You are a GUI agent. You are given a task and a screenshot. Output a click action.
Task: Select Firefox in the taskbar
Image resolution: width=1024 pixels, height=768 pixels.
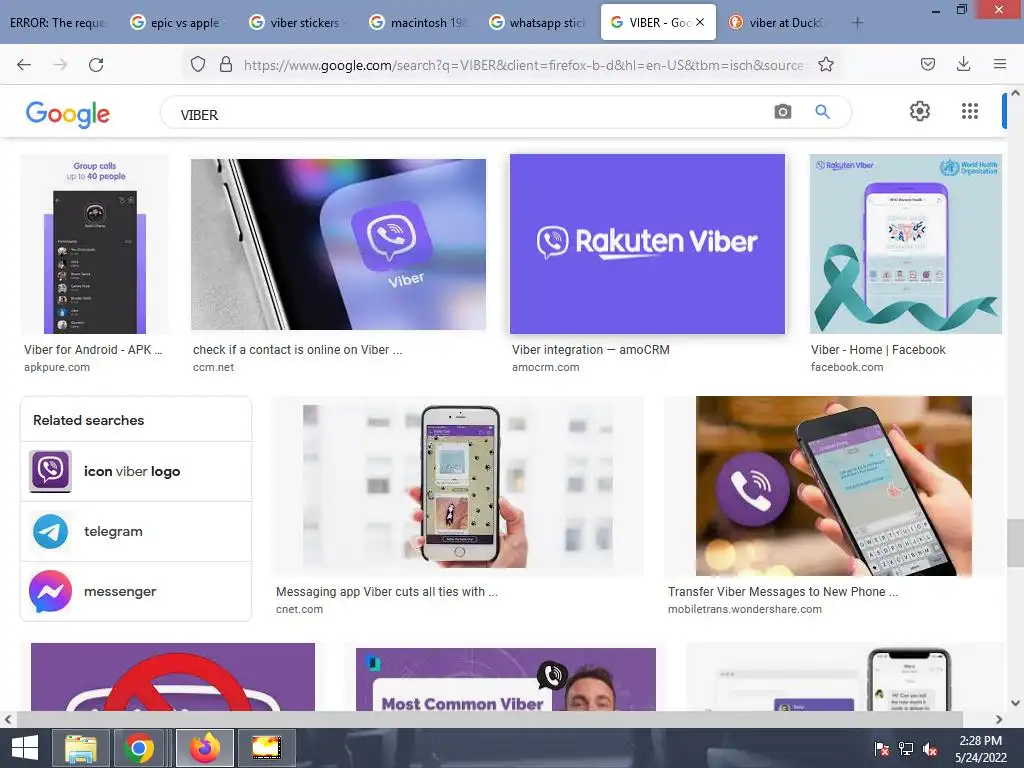pos(204,748)
